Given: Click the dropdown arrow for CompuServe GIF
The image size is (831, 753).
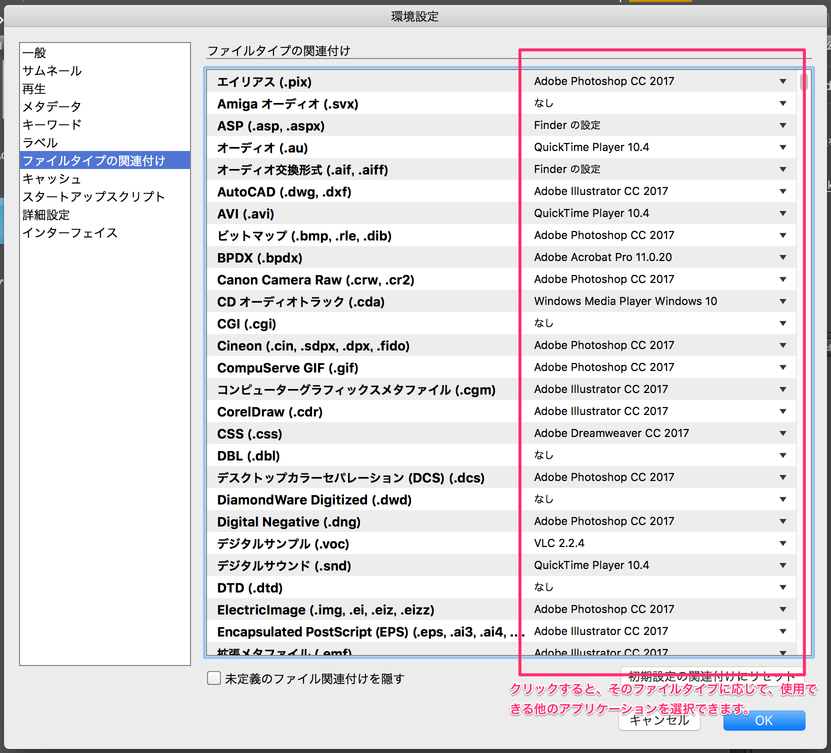Looking at the screenshot, I should pyautogui.click(x=783, y=367).
